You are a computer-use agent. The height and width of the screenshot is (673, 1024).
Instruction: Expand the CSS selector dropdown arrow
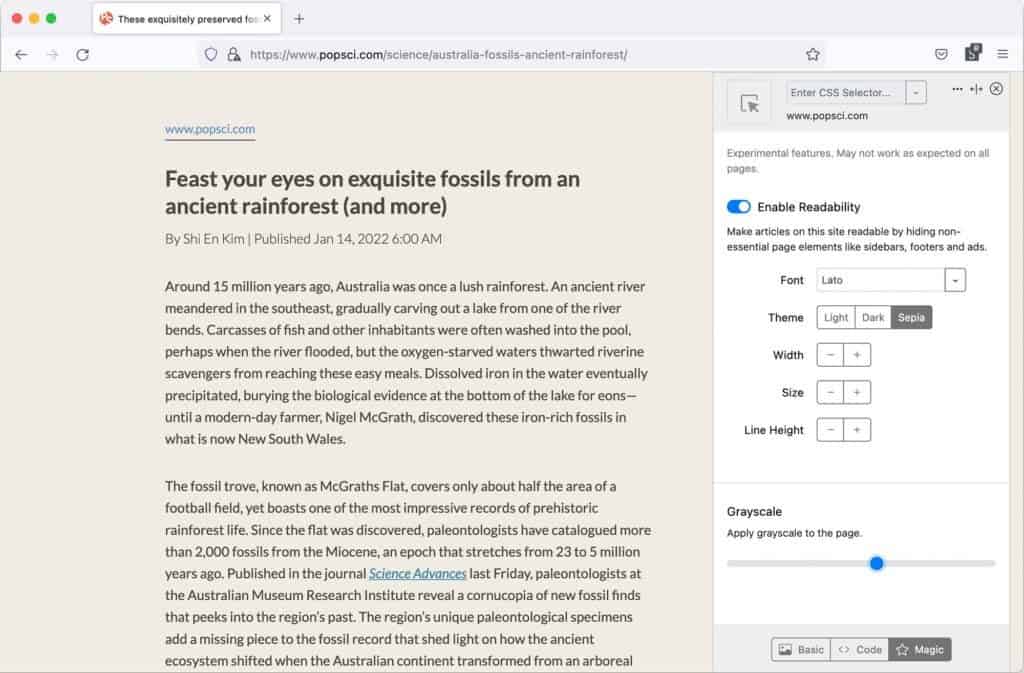(x=916, y=93)
